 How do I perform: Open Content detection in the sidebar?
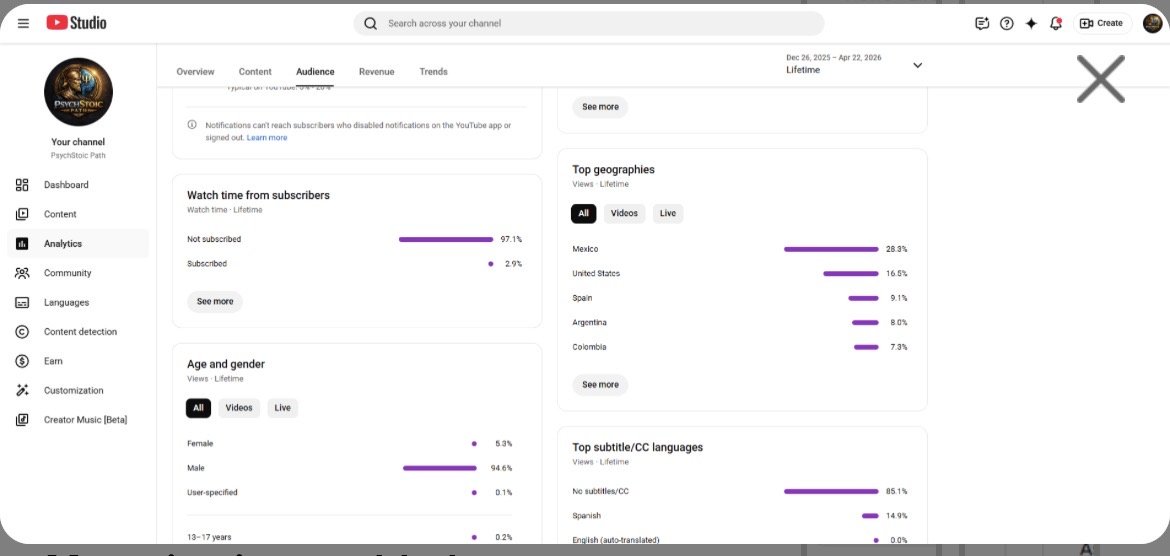pyautogui.click(x=78, y=331)
